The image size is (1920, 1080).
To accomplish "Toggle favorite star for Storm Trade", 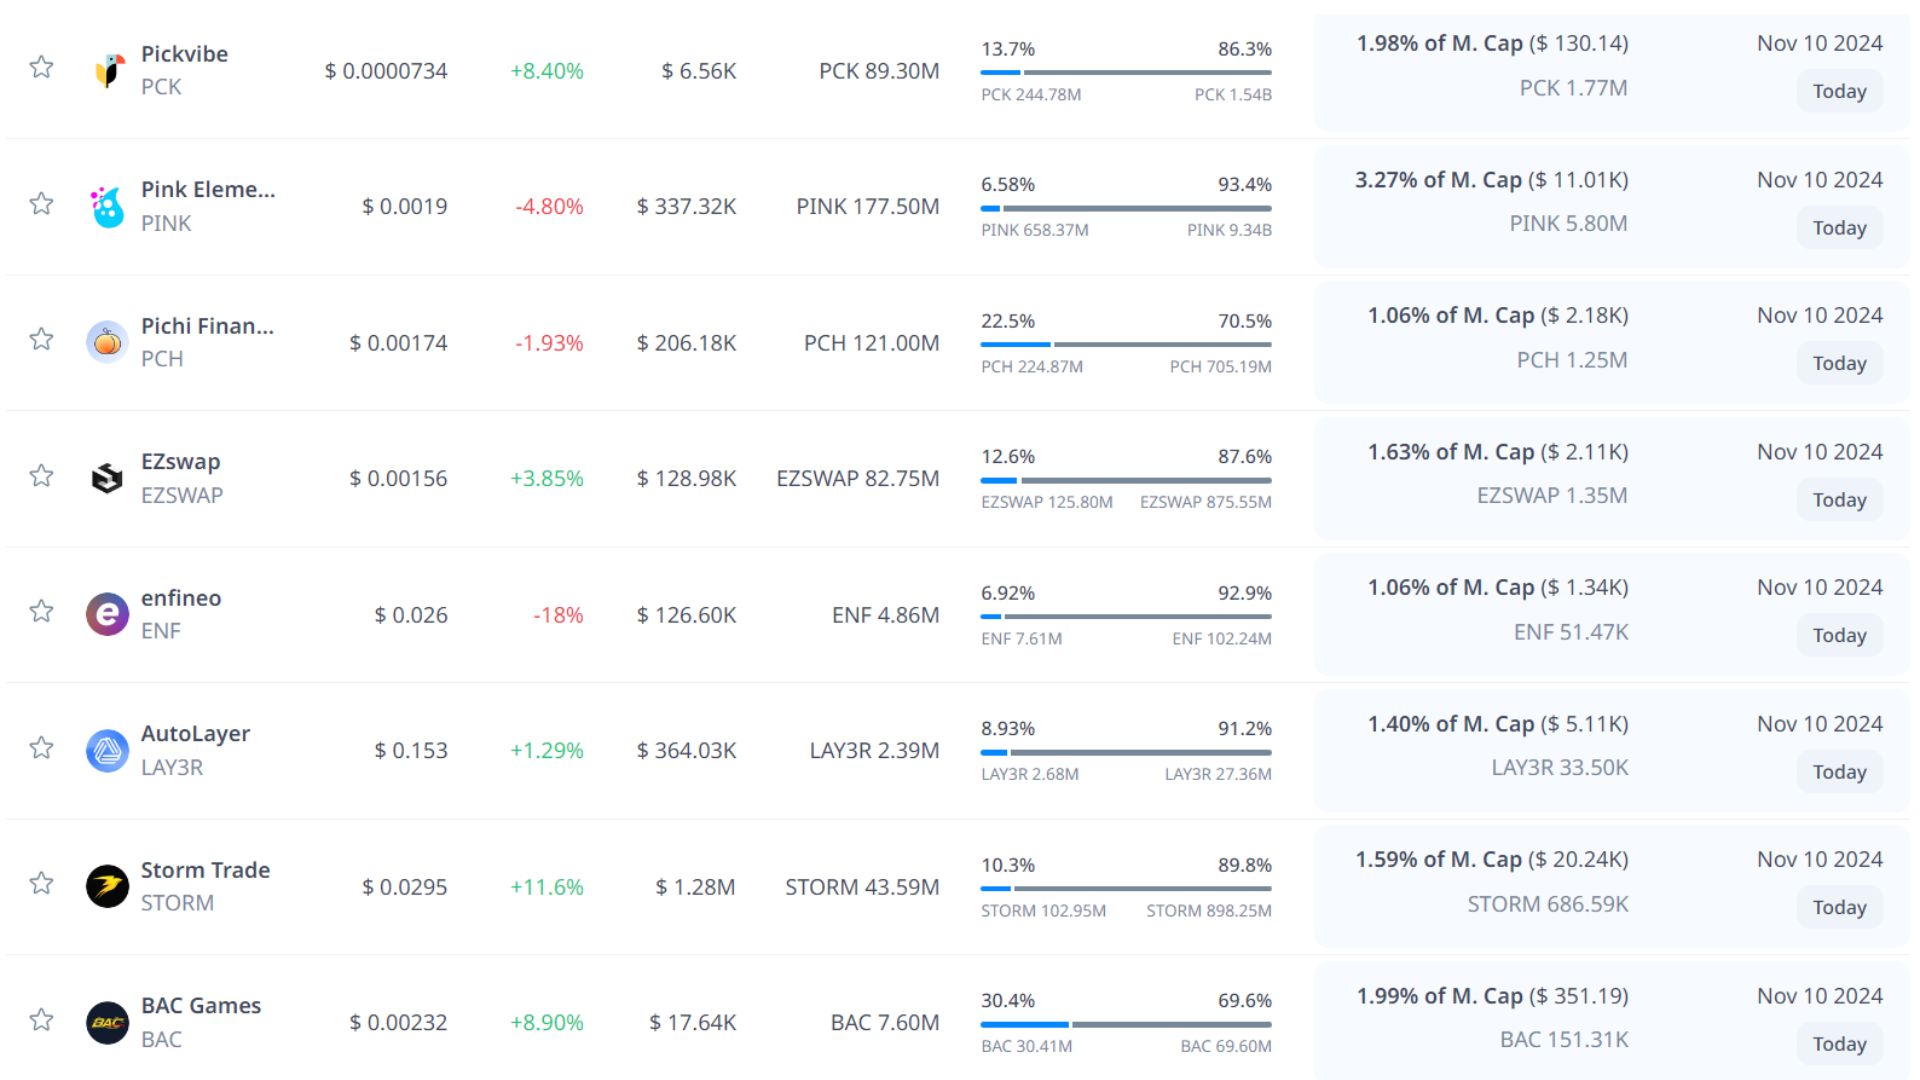I will point(41,883).
